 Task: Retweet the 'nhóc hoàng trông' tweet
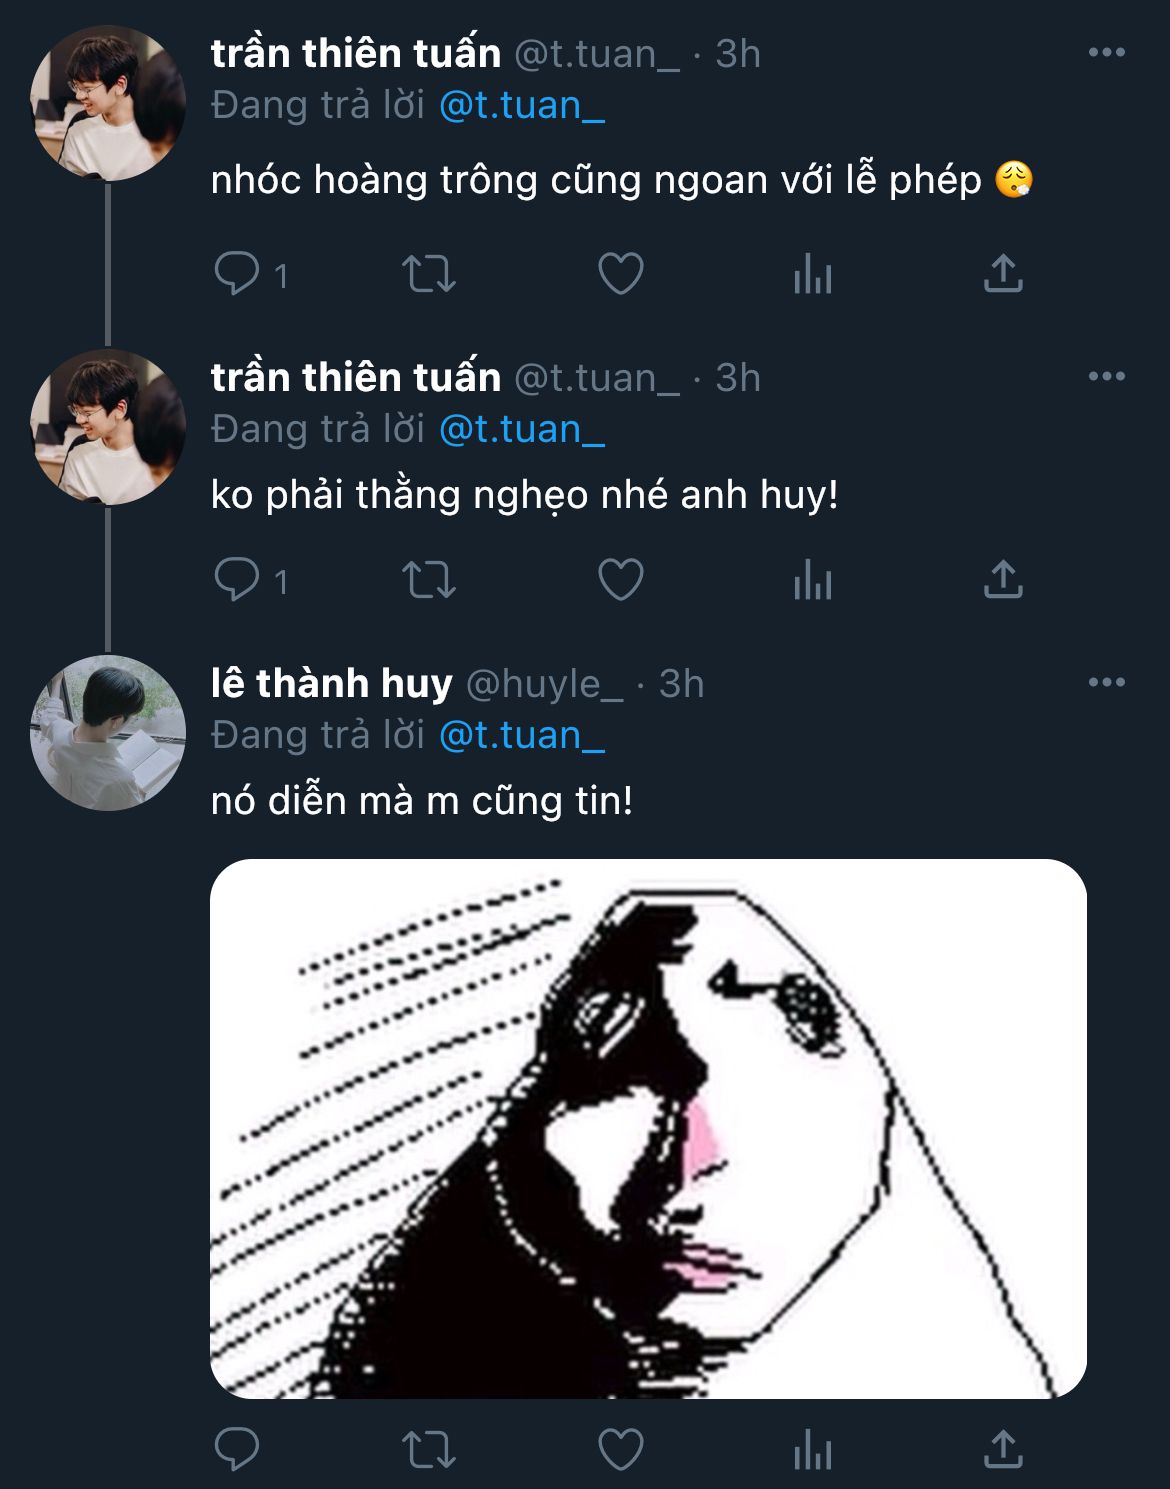428,273
